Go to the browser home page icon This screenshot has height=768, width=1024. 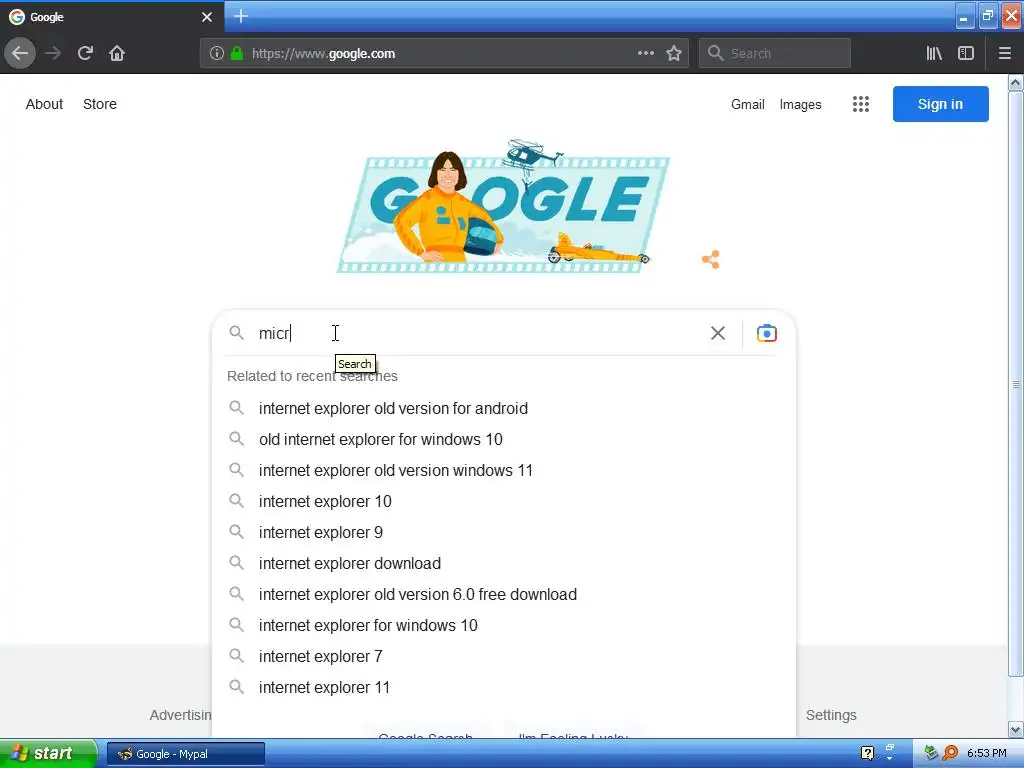click(117, 53)
